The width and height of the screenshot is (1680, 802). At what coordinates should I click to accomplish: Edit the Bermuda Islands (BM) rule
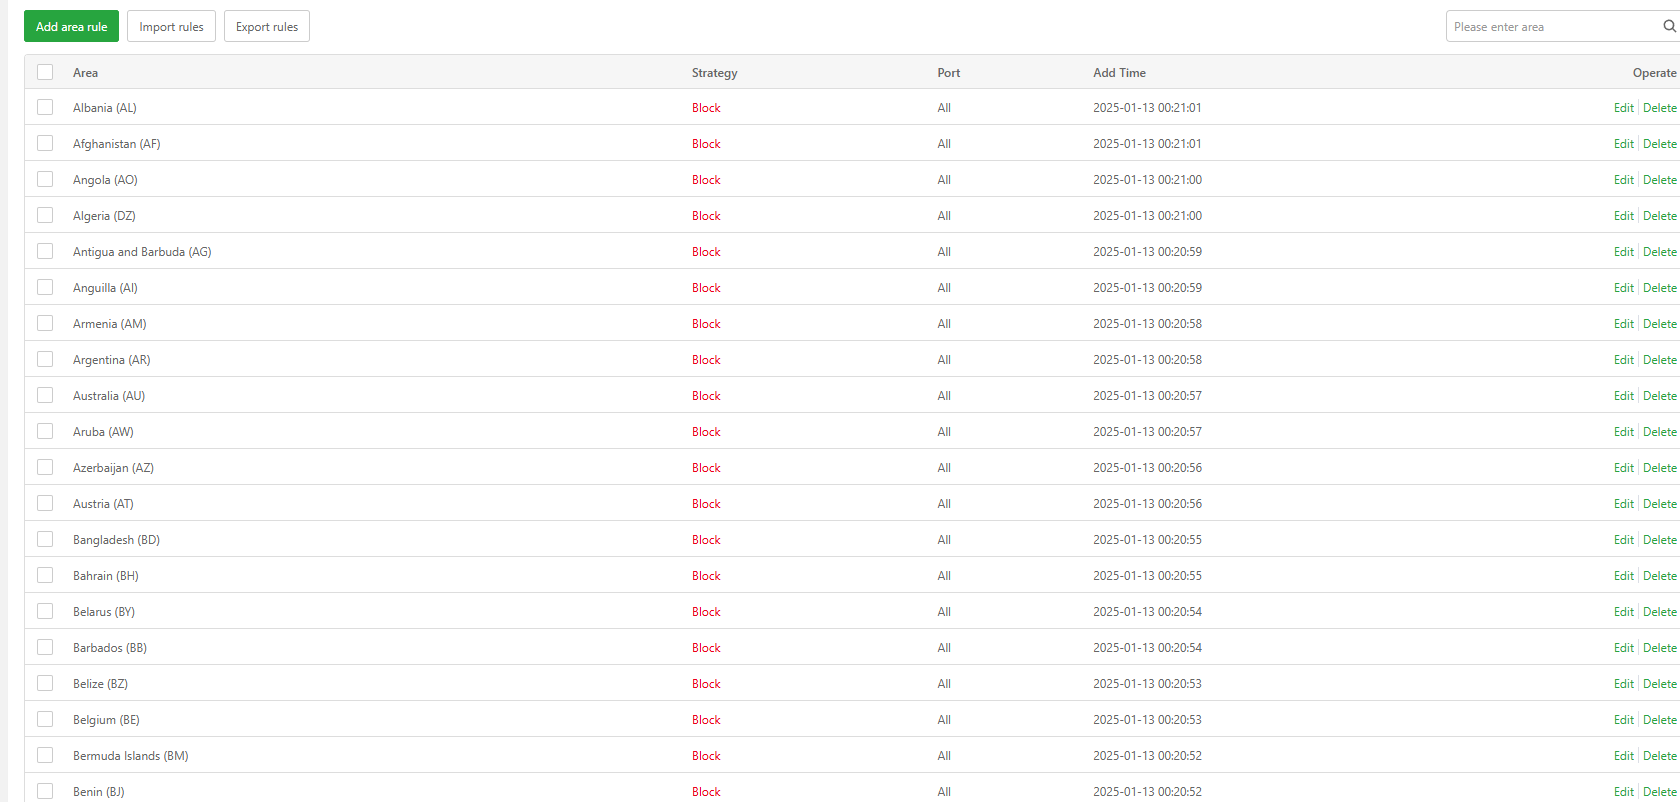(1623, 756)
